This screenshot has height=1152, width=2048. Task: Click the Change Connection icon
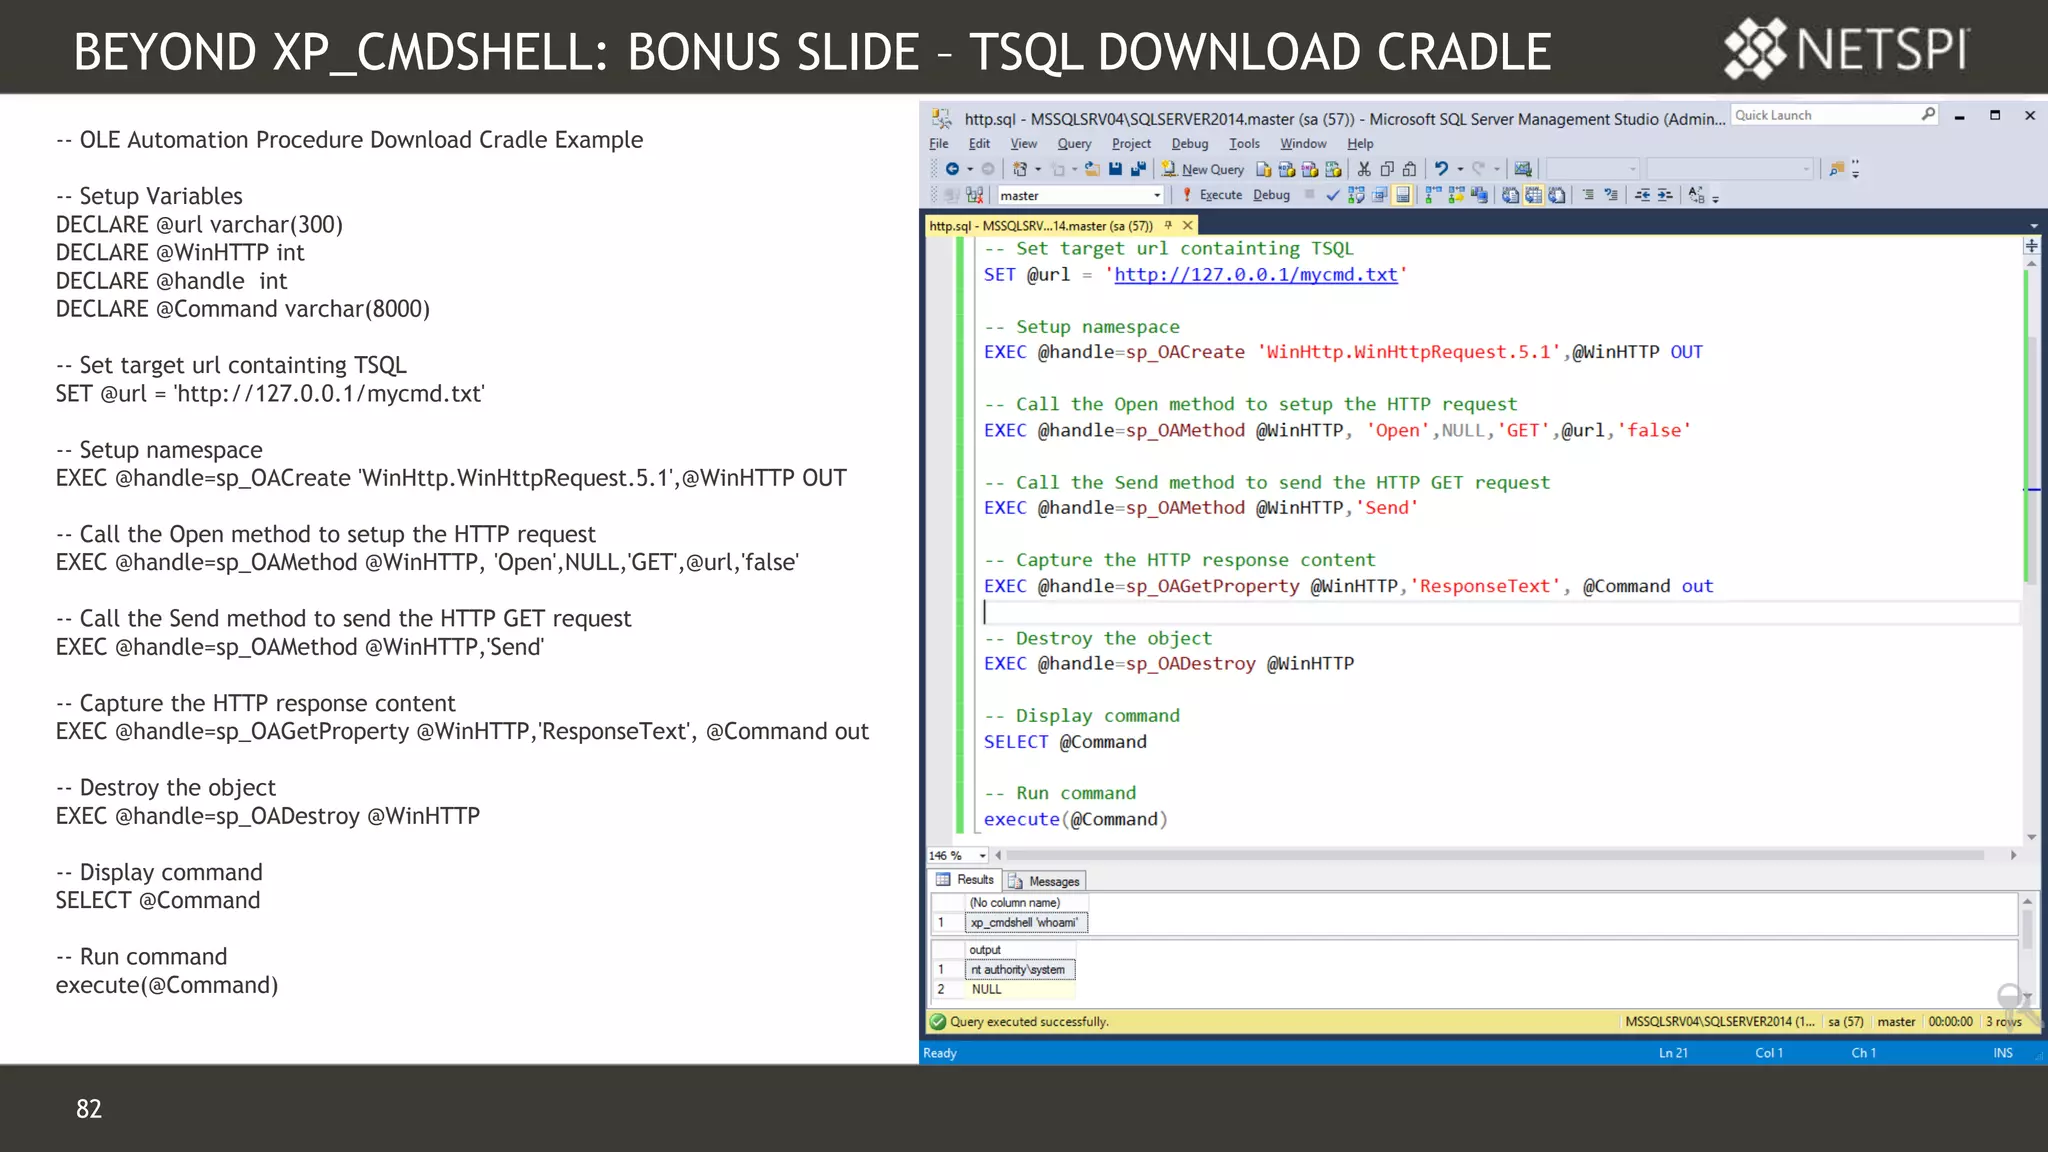(974, 195)
